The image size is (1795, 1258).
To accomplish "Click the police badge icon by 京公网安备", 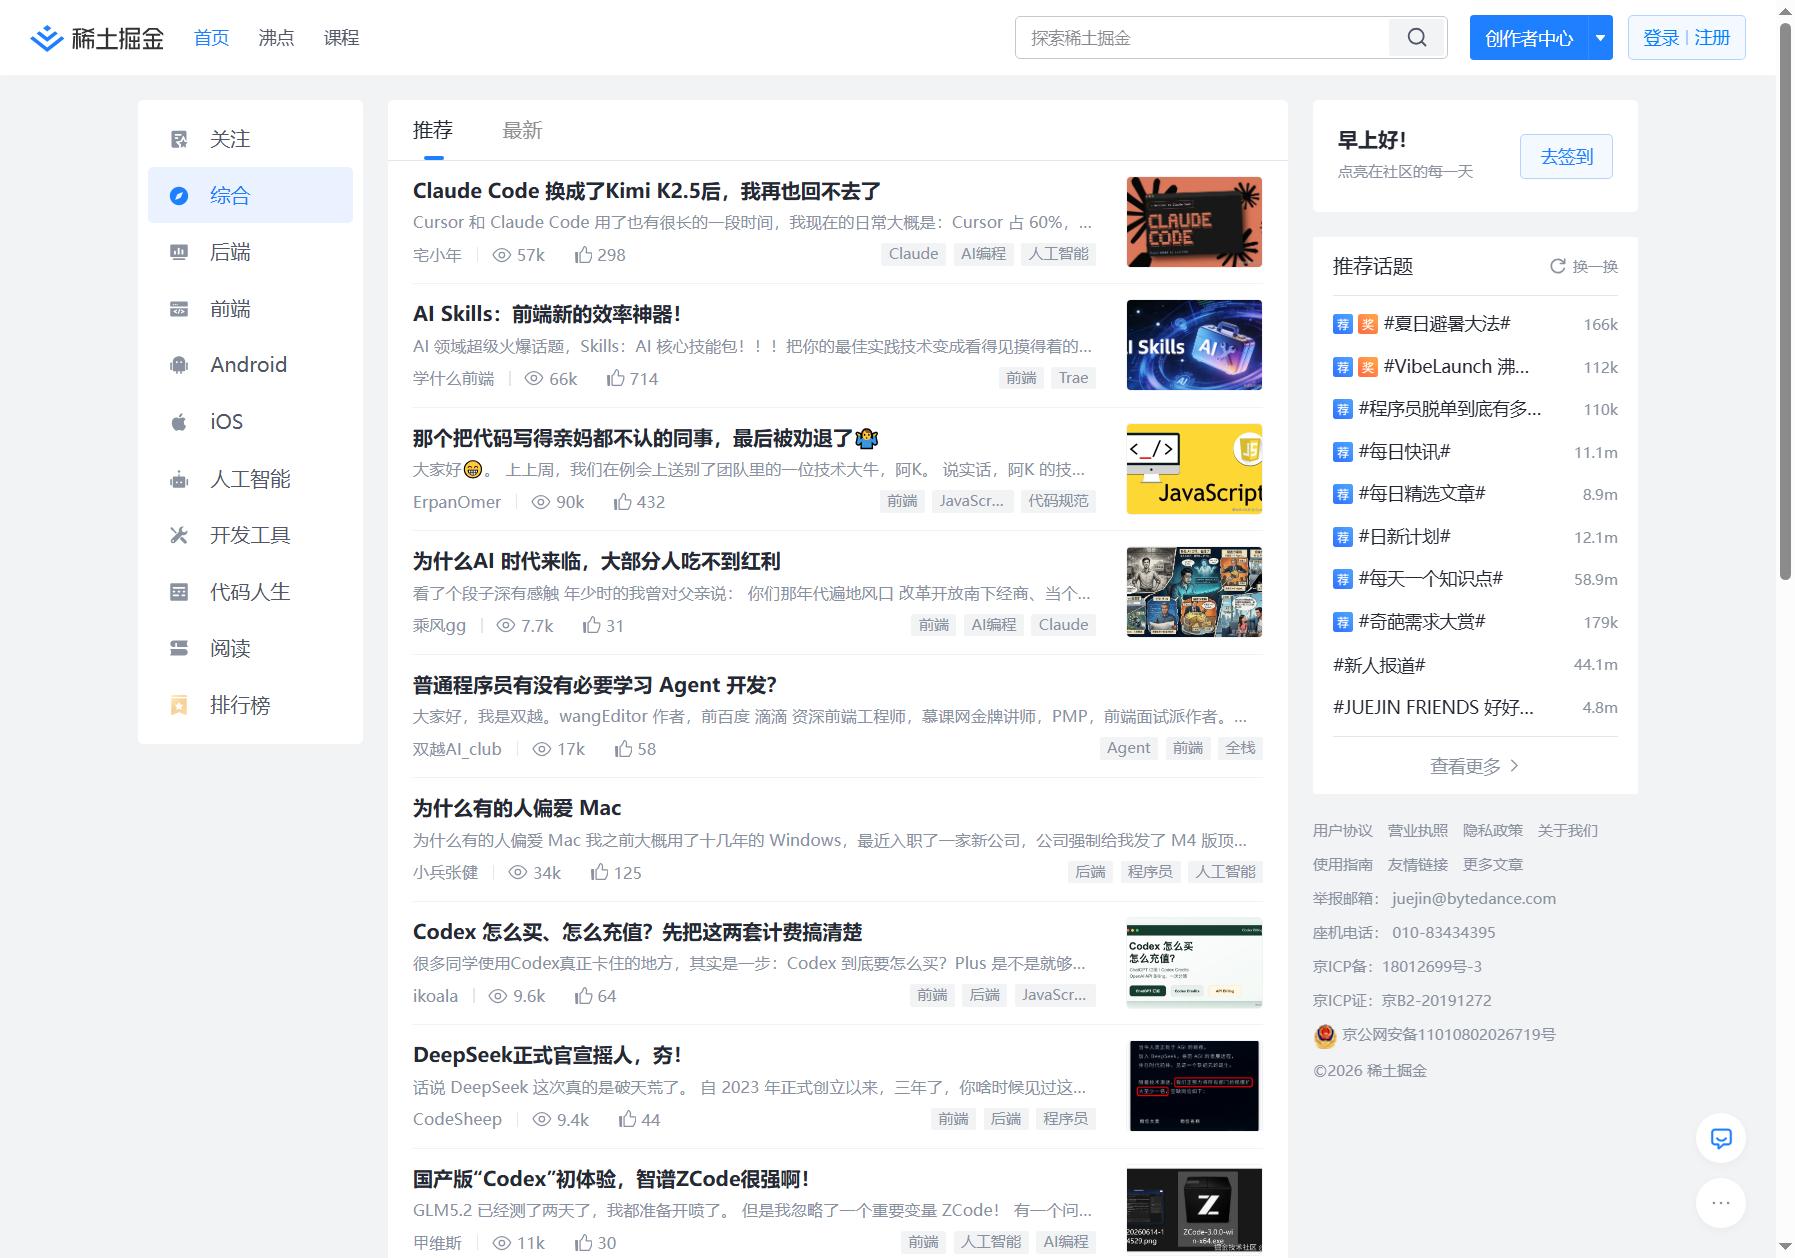I will [x=1325, y=1036].
